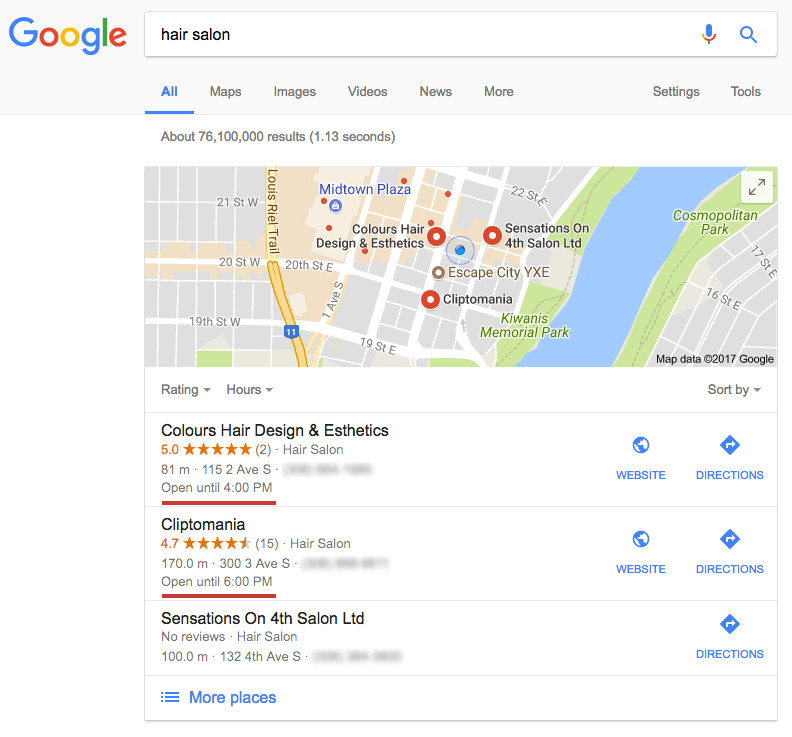Open the Cliptomania listing title
The image size is (792, 737).
pos(203,524)
